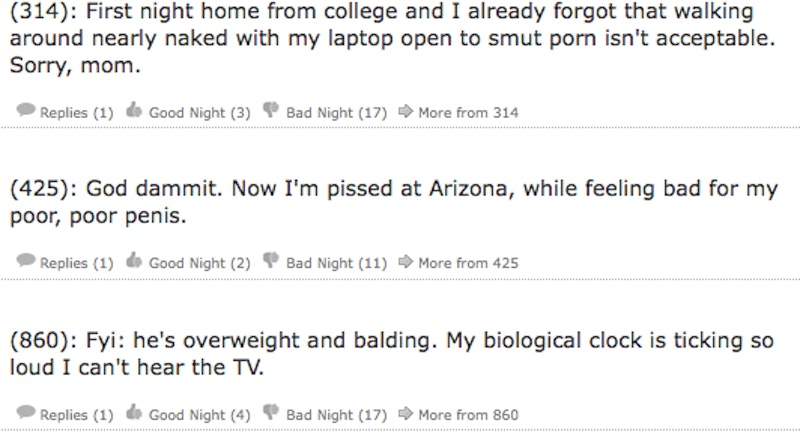Open Replies (1) for the 860 post
800x435 pixels.
click(77, 415)
